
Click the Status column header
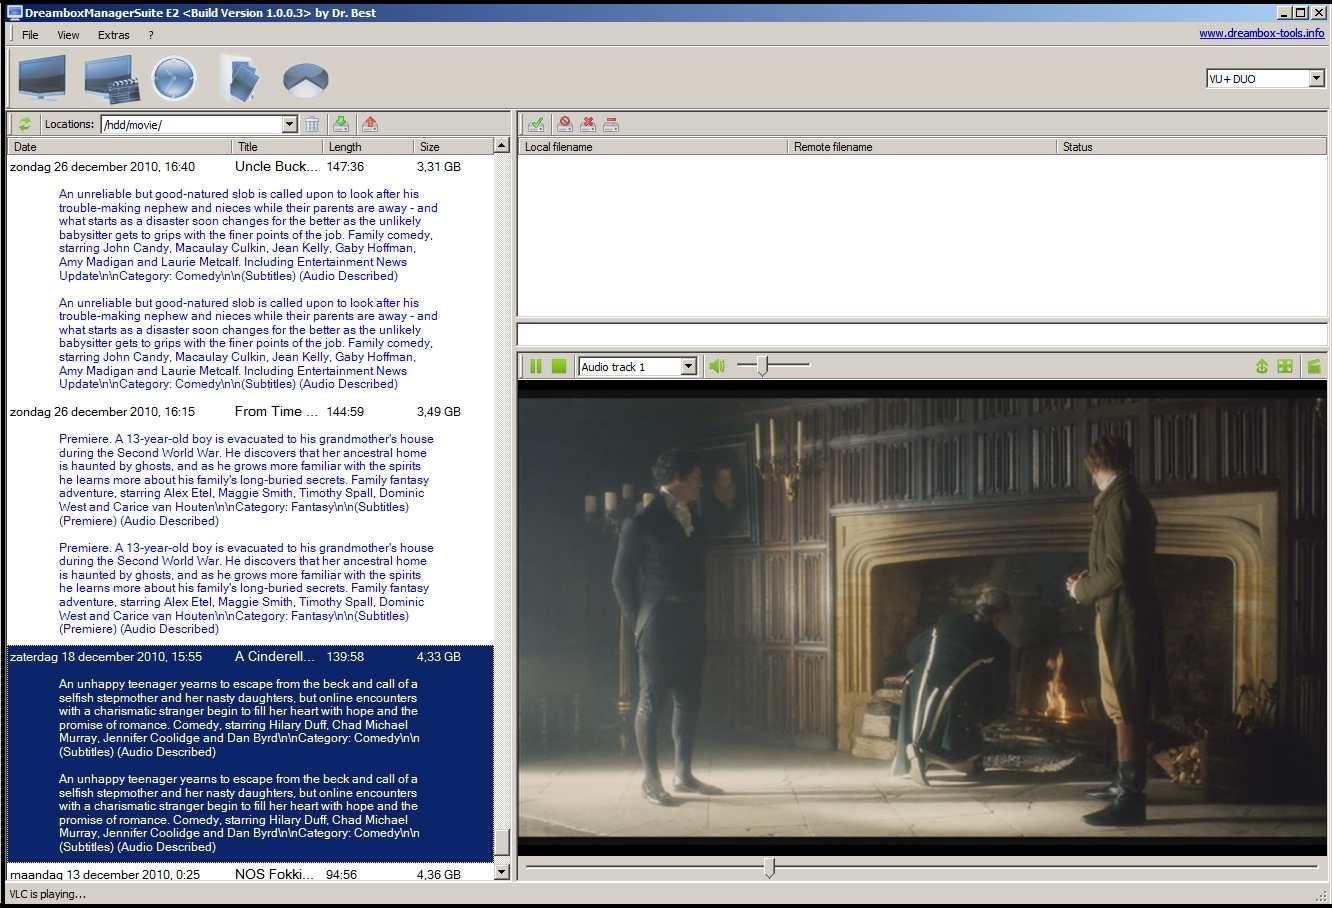pos(1191,146)
